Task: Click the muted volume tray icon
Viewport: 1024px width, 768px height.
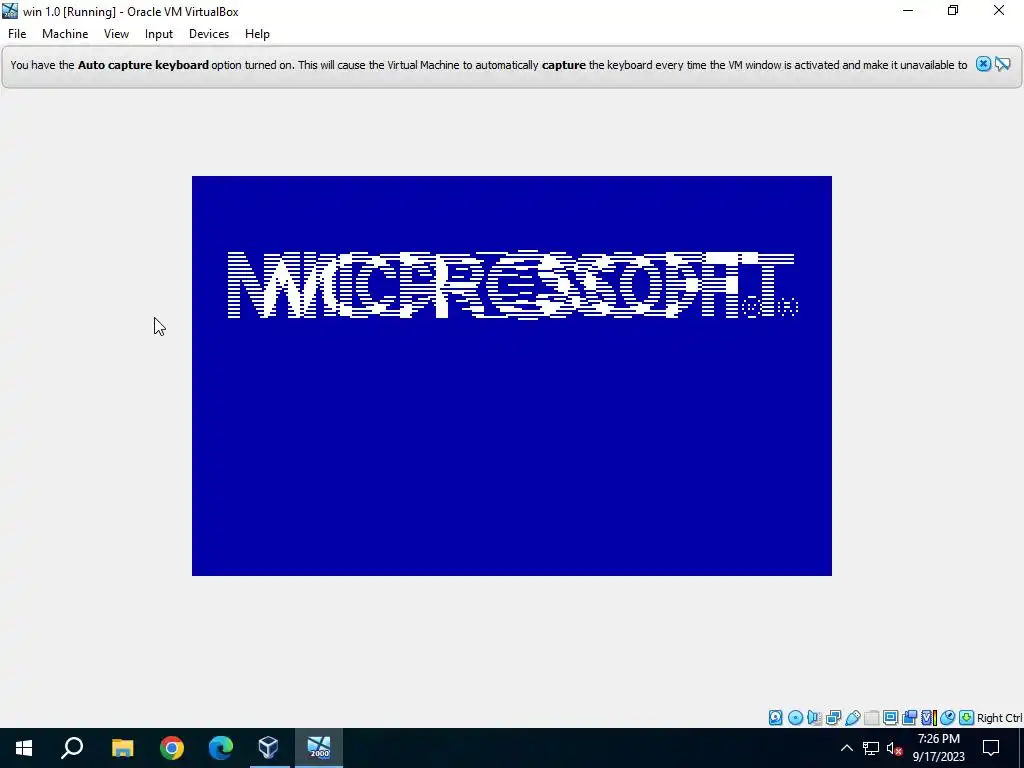Action: (895, 748)
